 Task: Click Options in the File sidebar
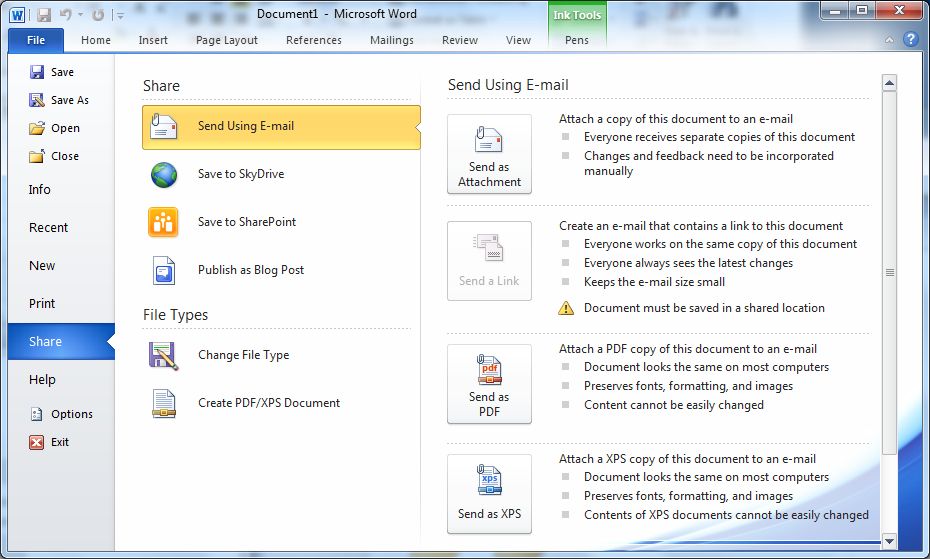71,414
